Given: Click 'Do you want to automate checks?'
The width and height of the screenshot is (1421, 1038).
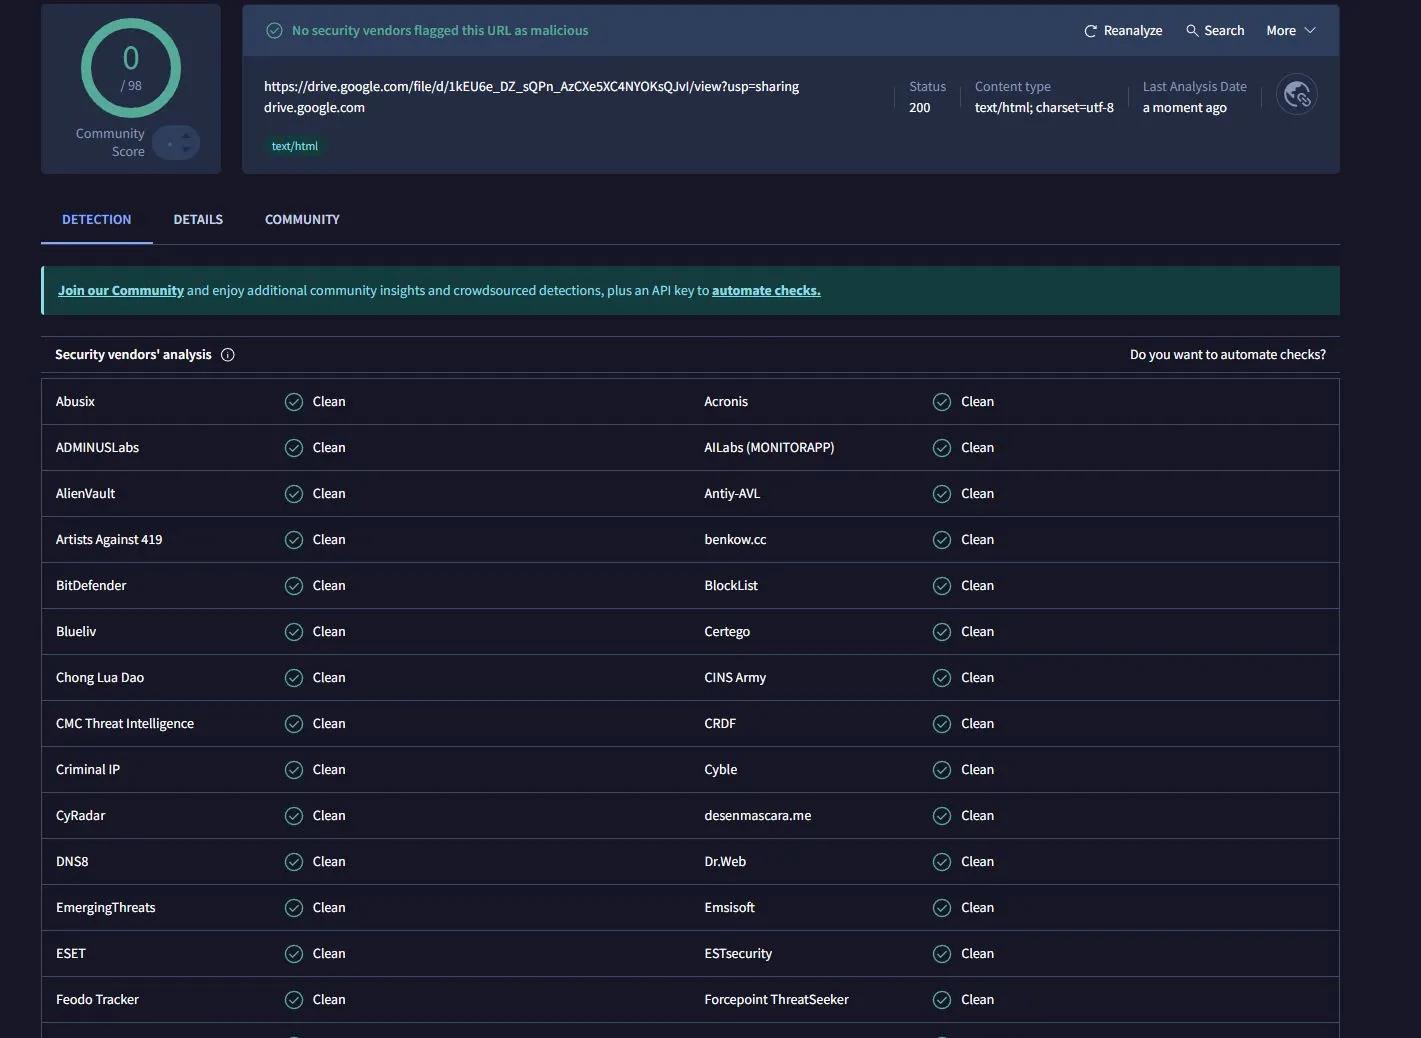Looking at the screenshot, I should (x=1227, y=355).
